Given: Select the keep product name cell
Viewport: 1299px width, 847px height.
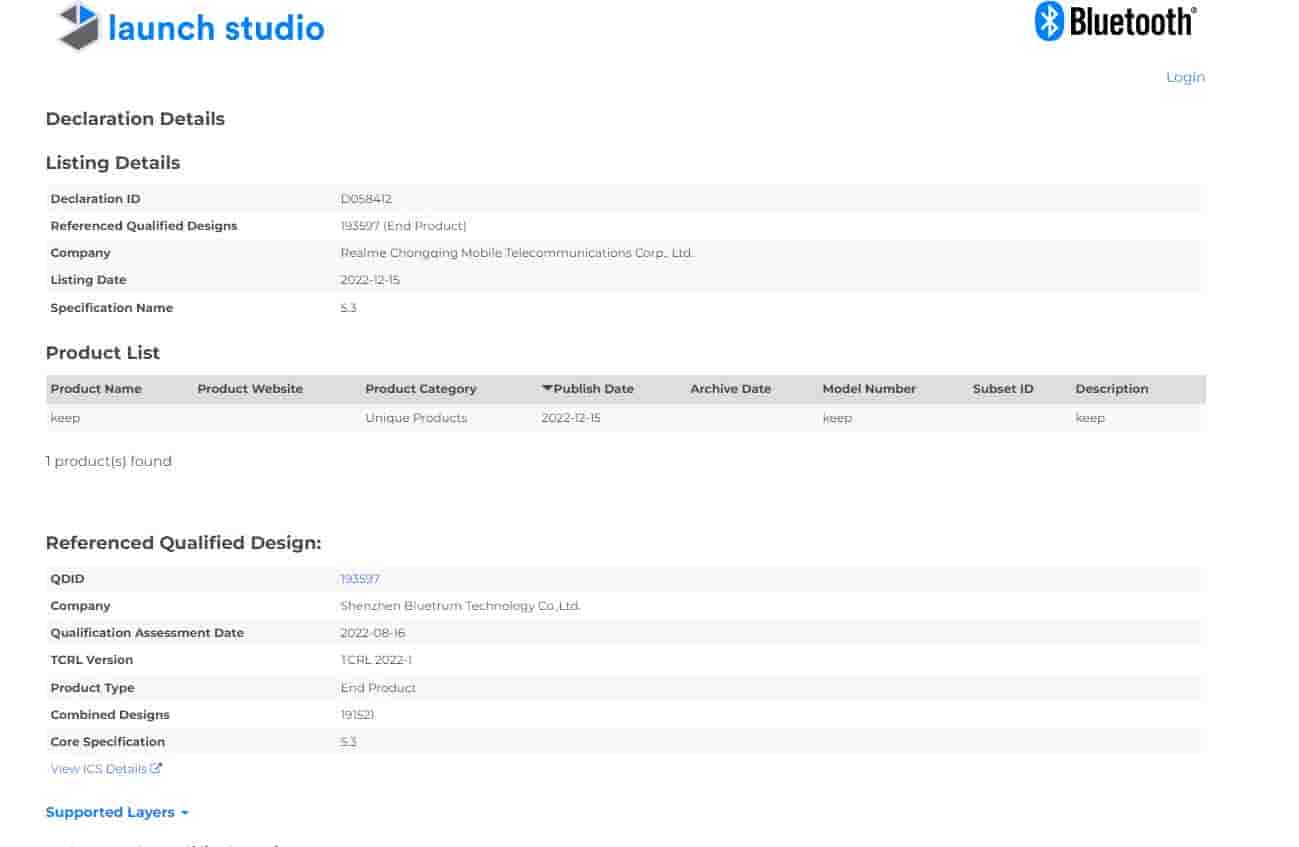Looking at the screenshot, I should click(x=65, y=417).
